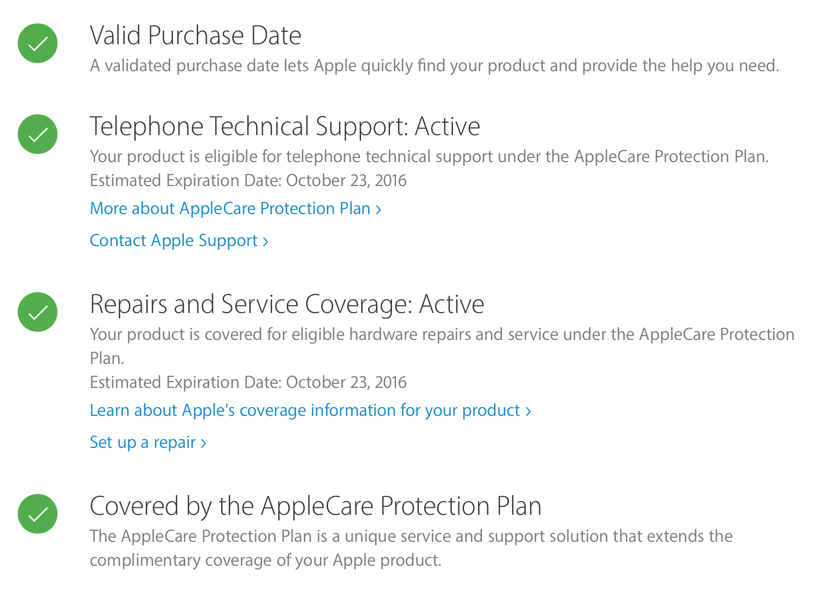
Task: Click the Valid Purchase Date heading
Action: [x=195, y=36]
